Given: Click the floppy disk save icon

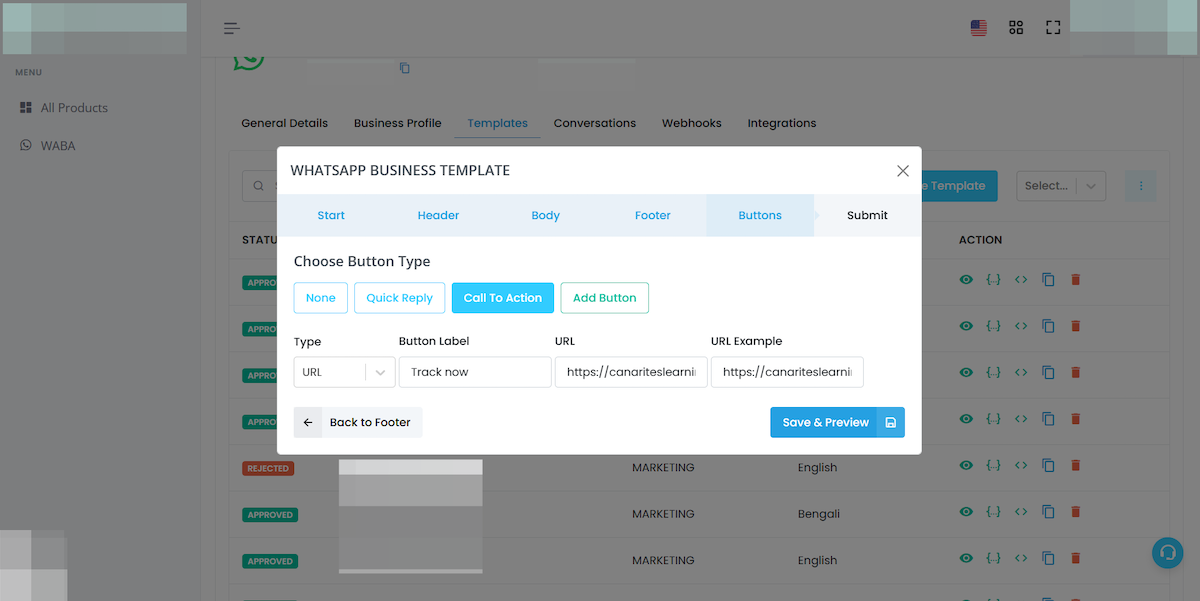Looking at the screenshot, I should point(890,422).
